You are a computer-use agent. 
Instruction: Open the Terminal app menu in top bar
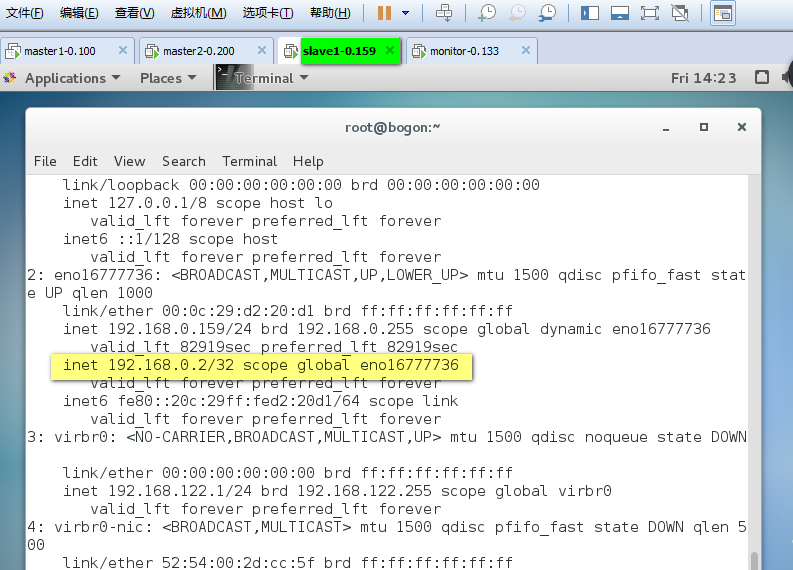(x=263, y=78)
